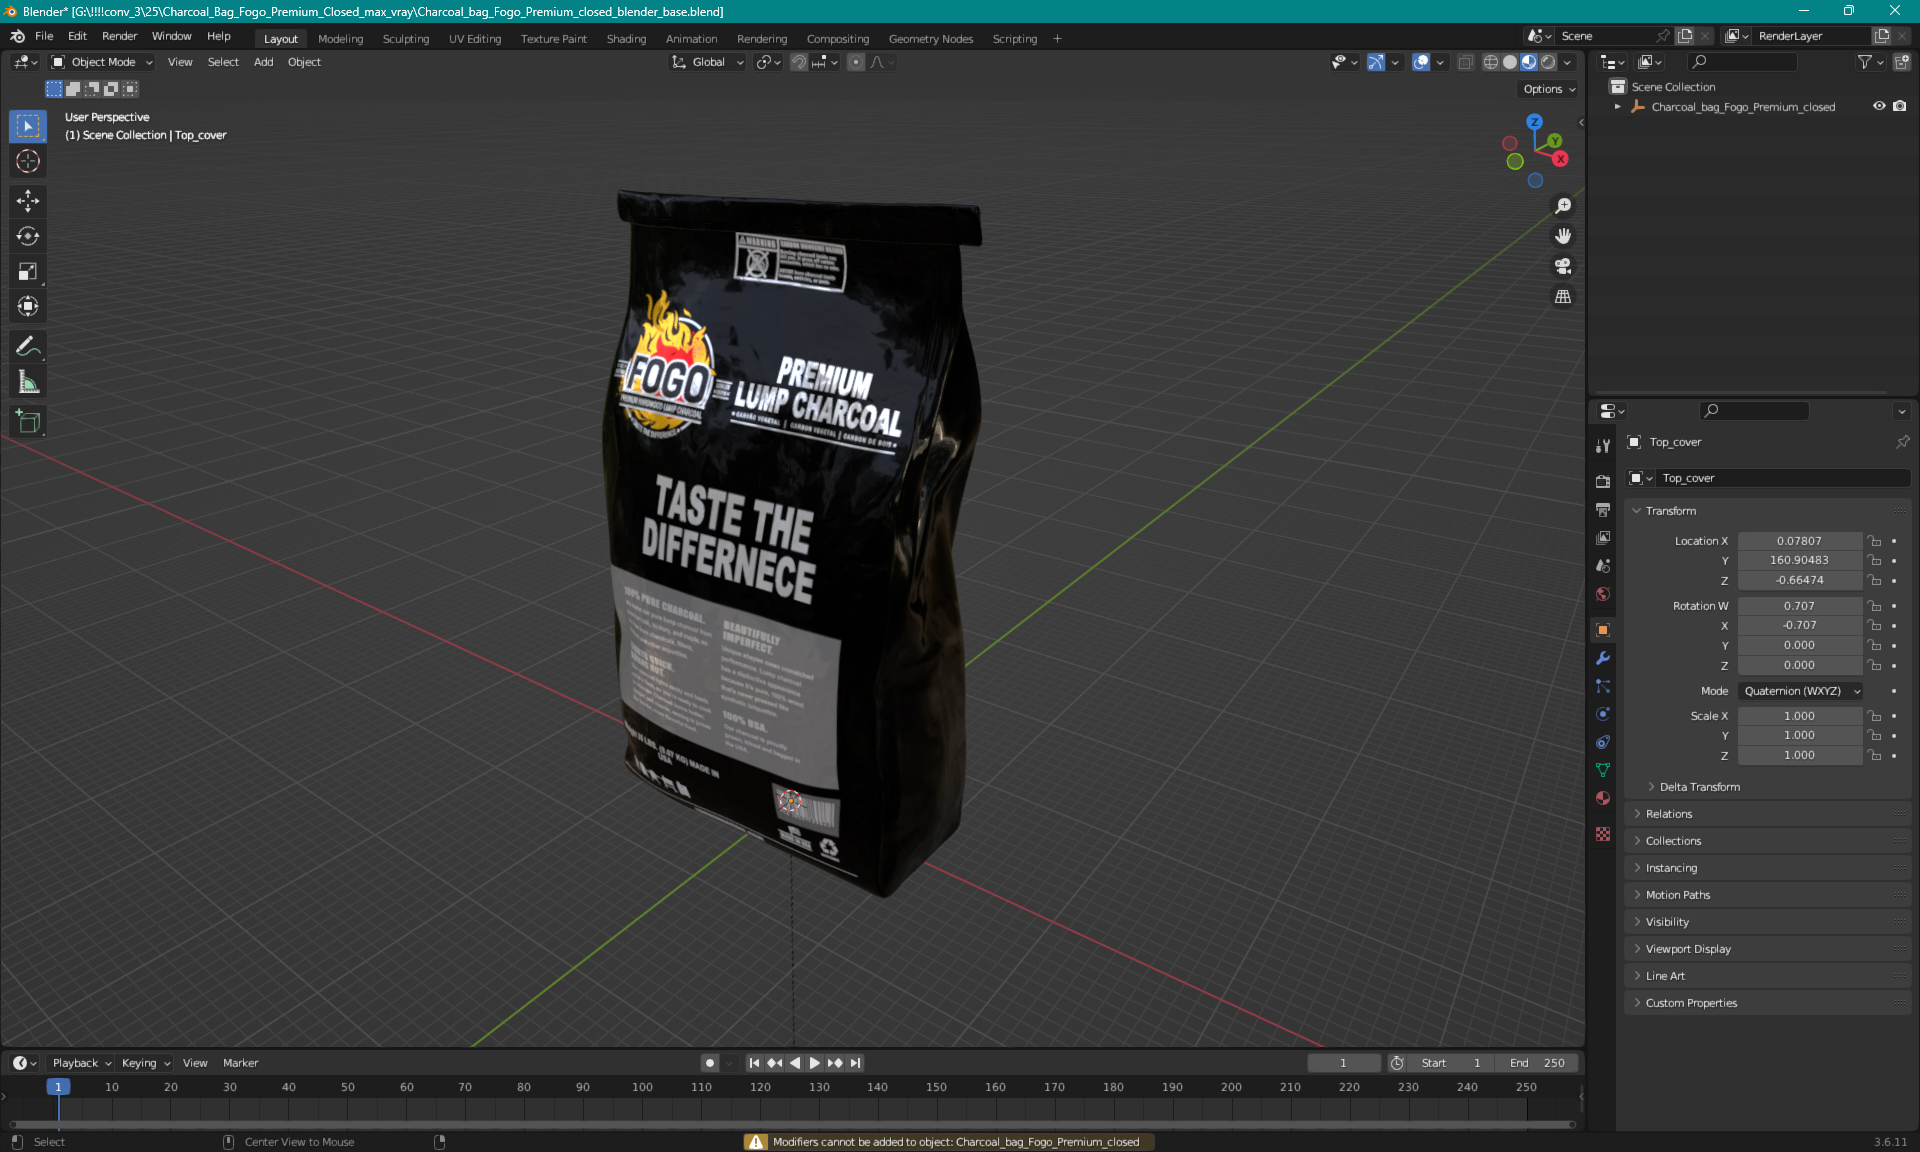The height and width of the screenshot is (1152, 1920).
Task: Open Global transform orientation dropdown
Action: pyautogui.click(x=708, y=62)
